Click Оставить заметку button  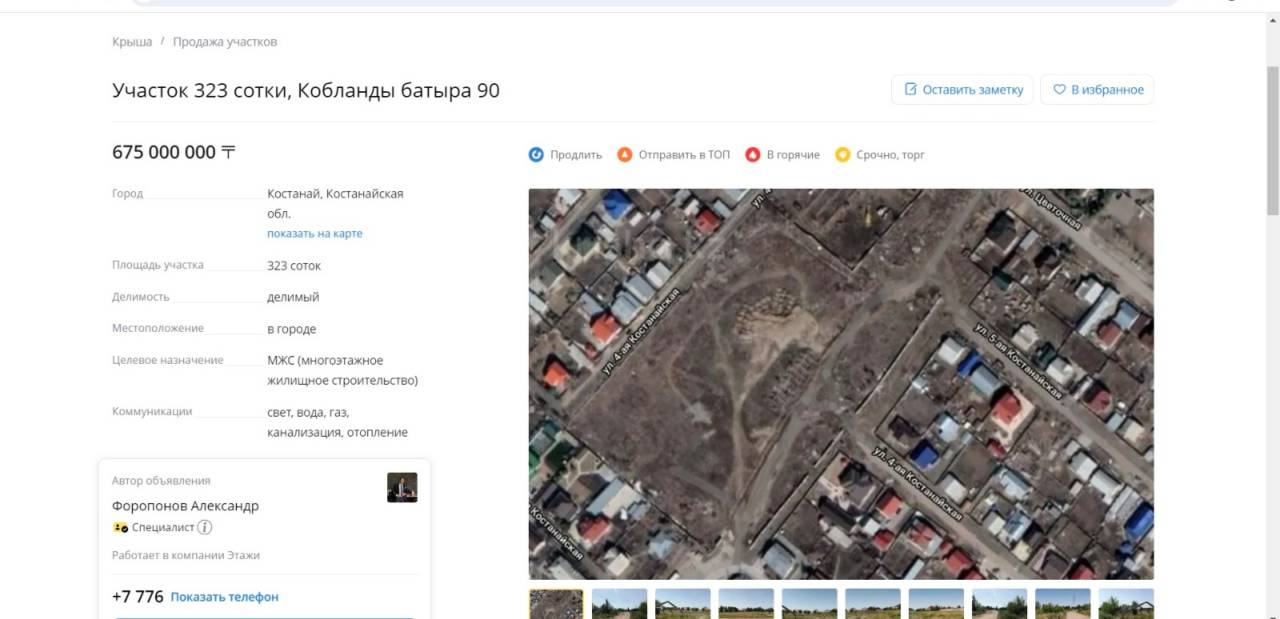coord(962,90)
